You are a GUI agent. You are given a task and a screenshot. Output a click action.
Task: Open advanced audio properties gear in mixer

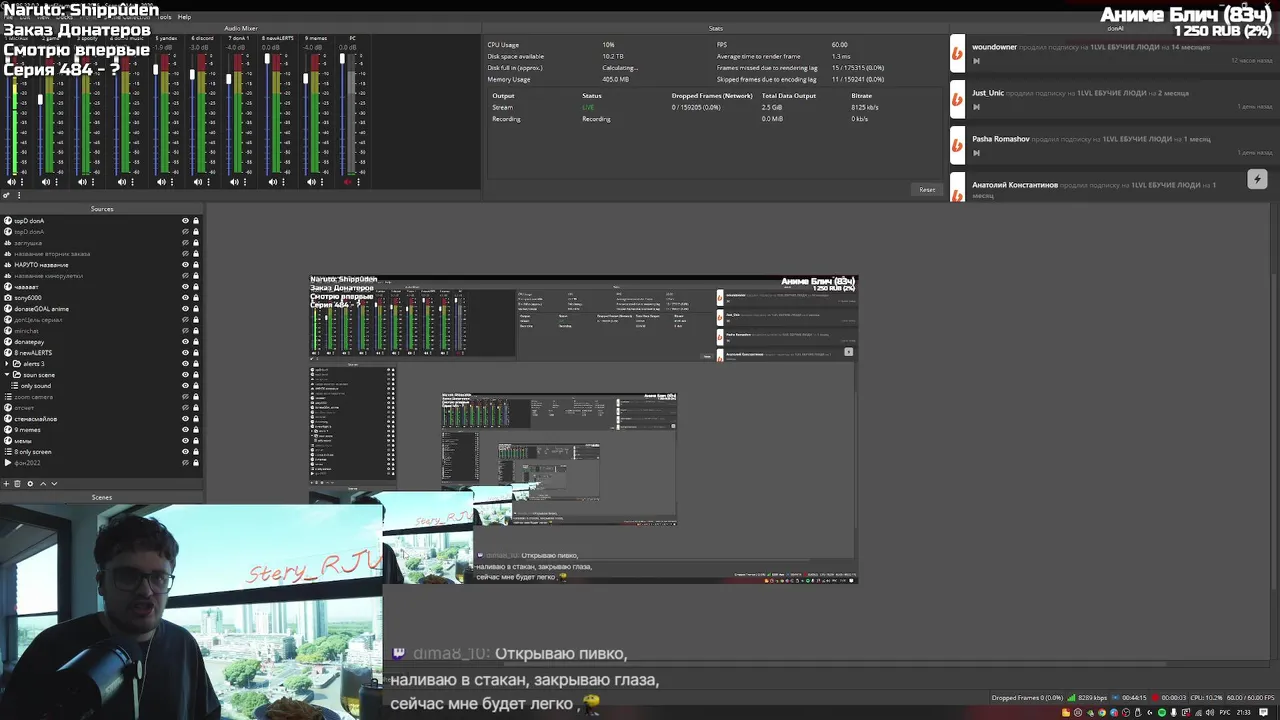pyautogui.click(x=6, y=195)
